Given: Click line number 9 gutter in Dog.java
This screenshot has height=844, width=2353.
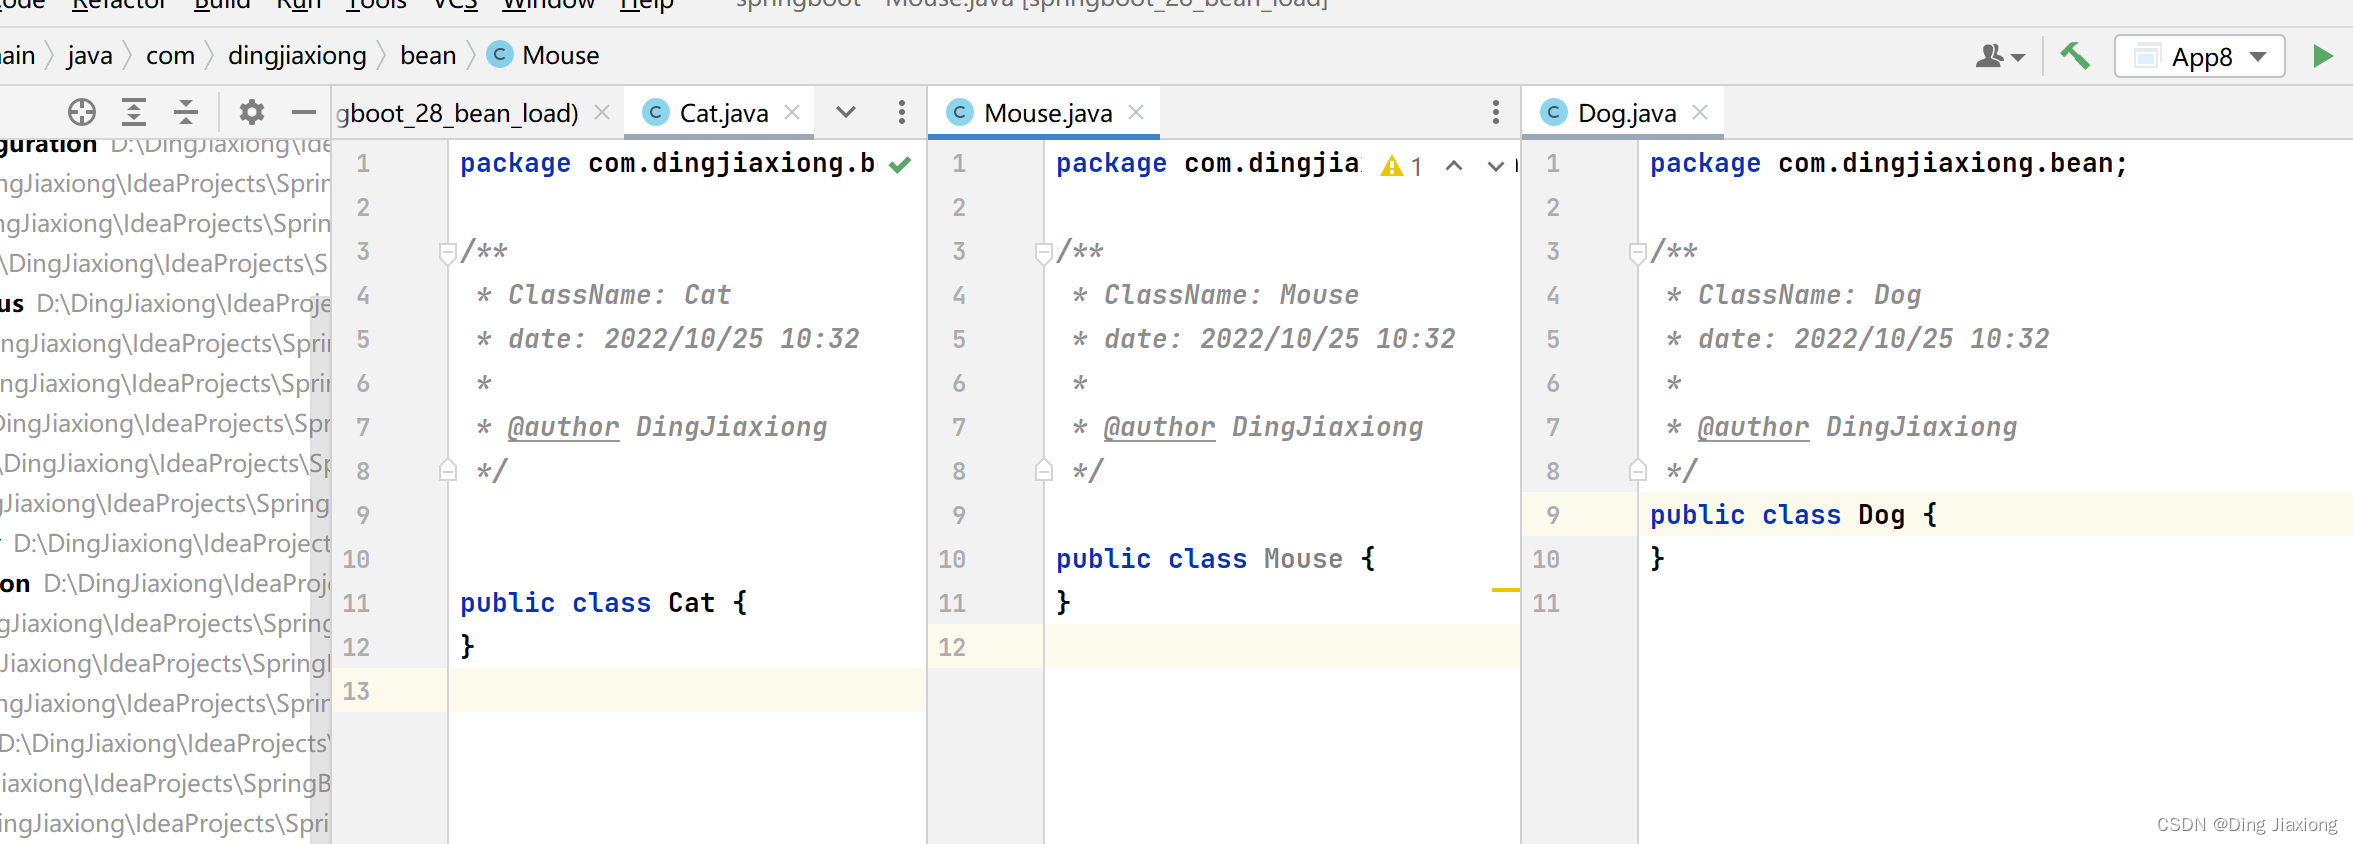Looking at the screenshot, I should (x=1552, y=515).
